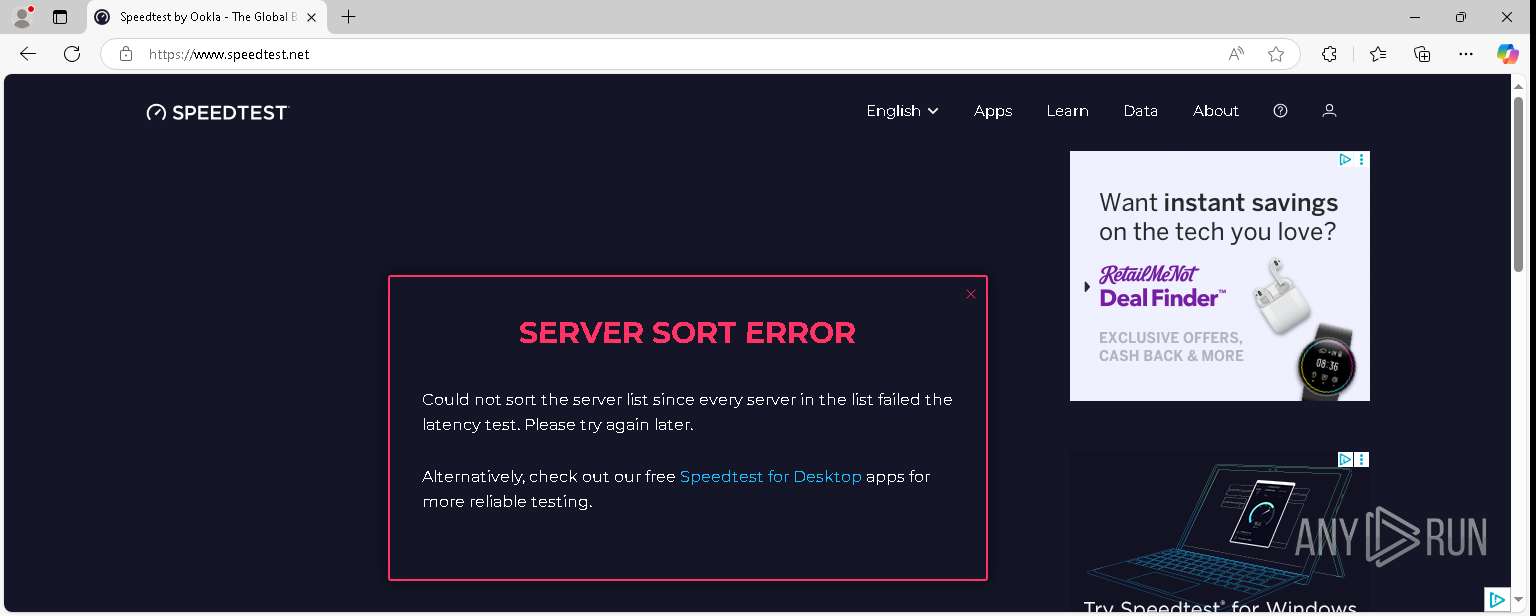This screenshot has height=616, width=1536.
Task: Open browser Extensions puzzle icon
Action: pyautogui.click(x=1329, y=54)
